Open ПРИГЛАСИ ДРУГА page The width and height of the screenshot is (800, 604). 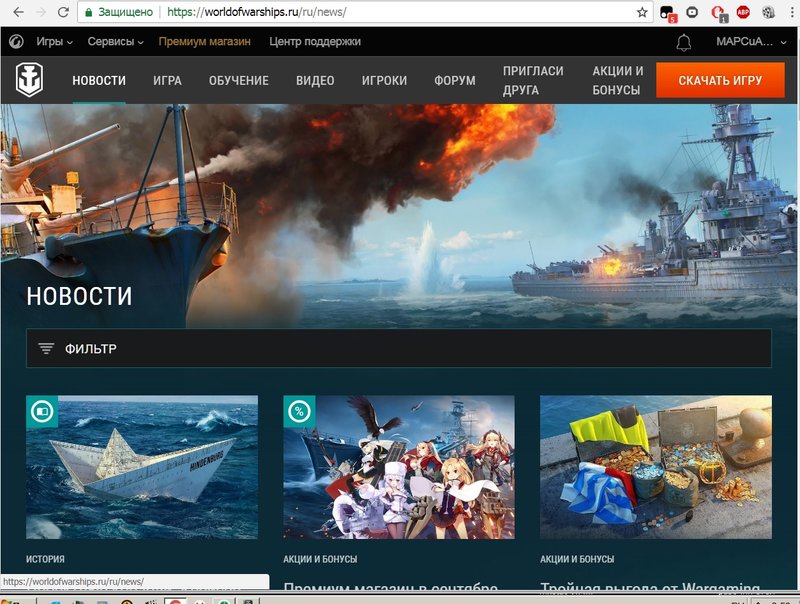[x=533, y=81]
